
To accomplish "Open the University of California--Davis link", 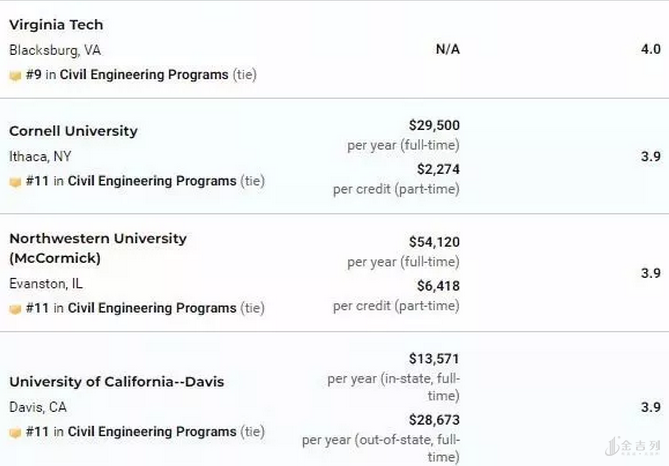I will click(116, 382).
